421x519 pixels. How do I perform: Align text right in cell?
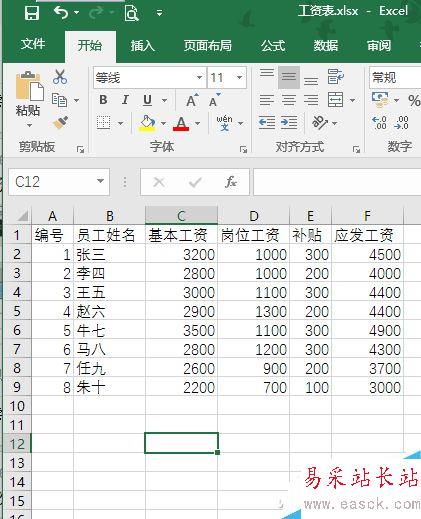coord(311,100)
